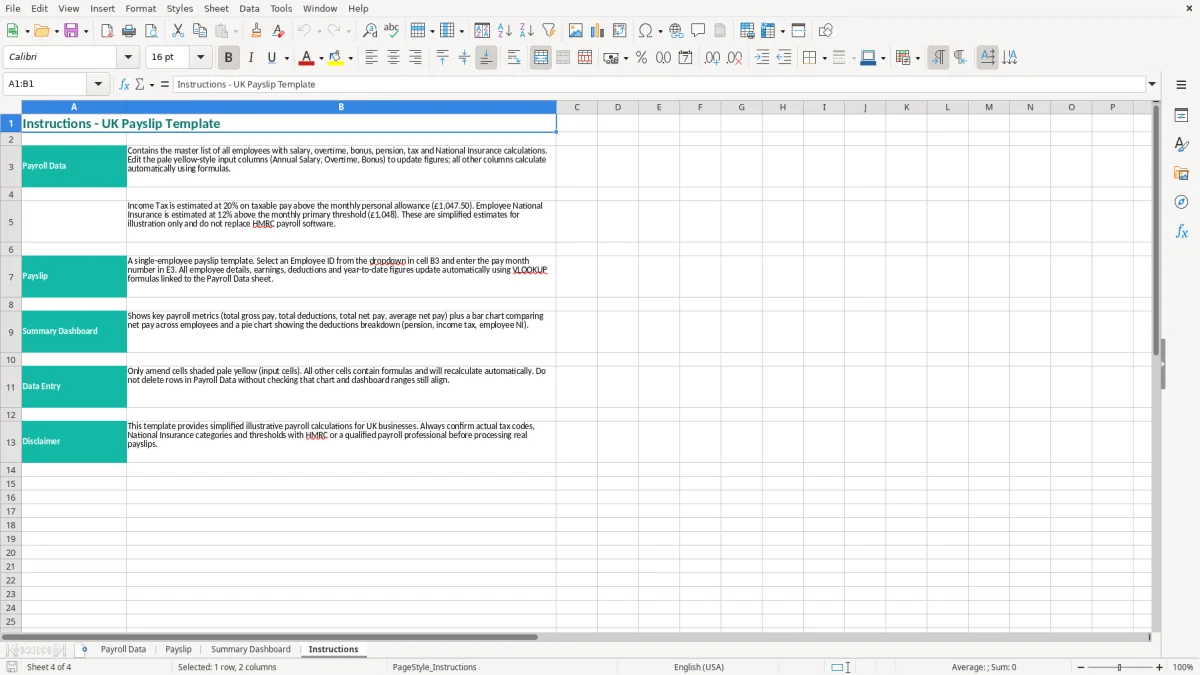This screenshot has height=675, width=1200.
Task: Open the Format menu
Action: 140,8
